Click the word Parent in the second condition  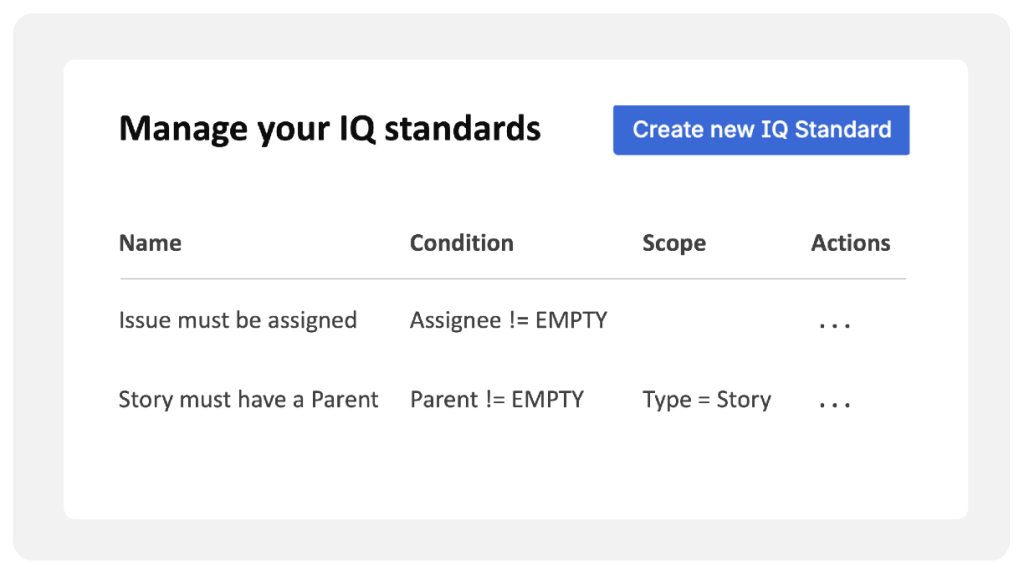click(443, 400)
